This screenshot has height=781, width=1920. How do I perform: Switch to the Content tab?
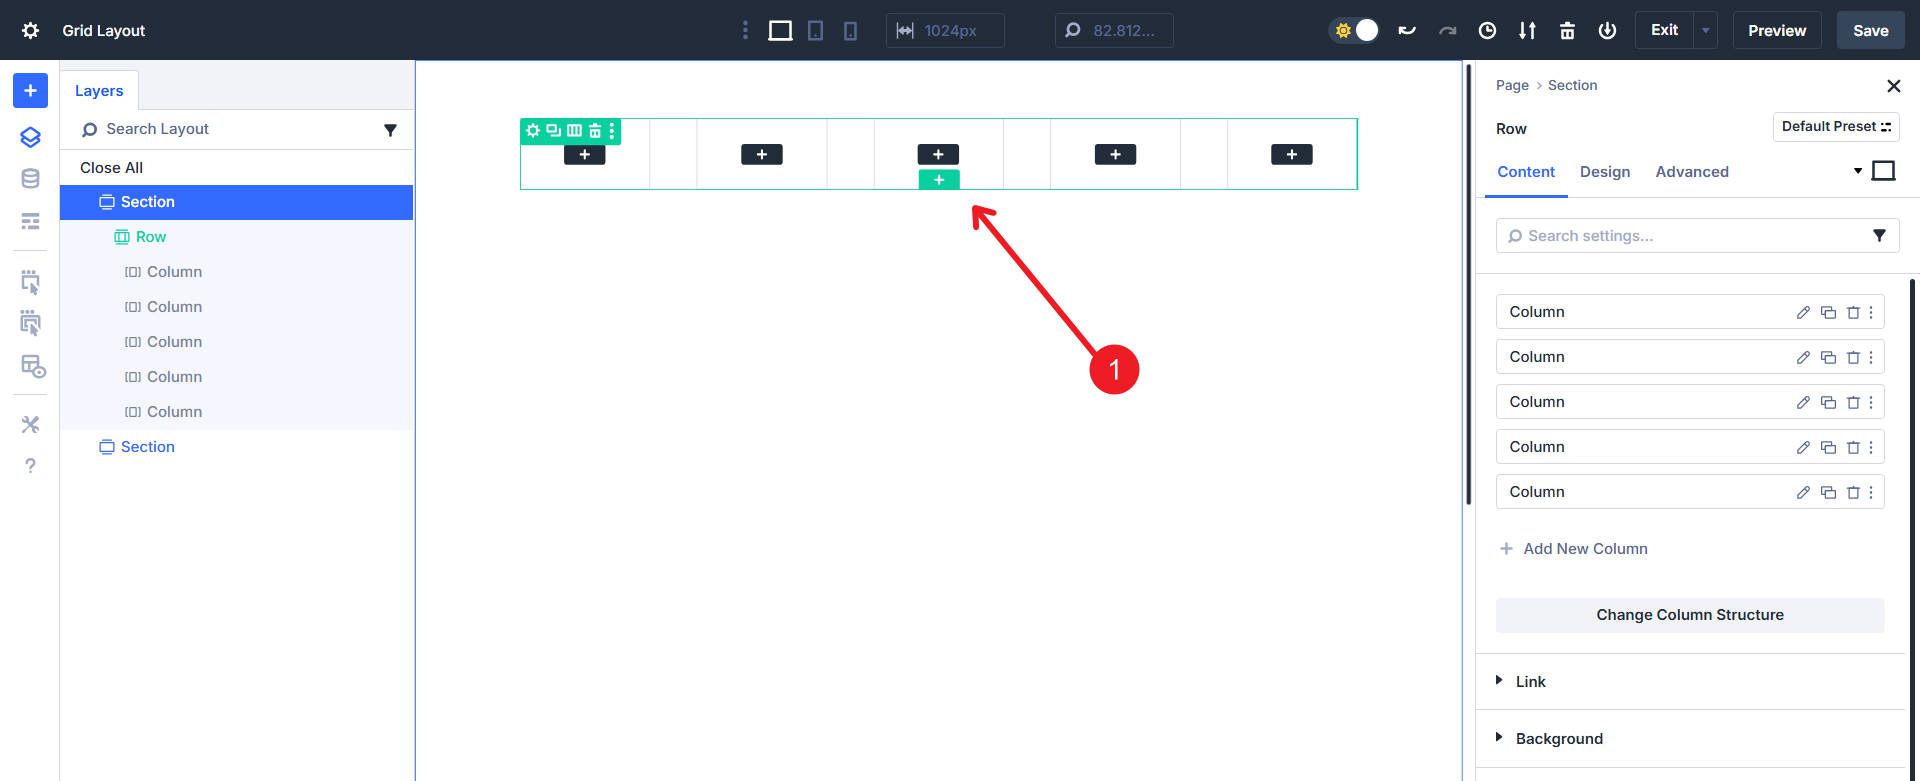pyautogui.click(x=1526, y=172)
